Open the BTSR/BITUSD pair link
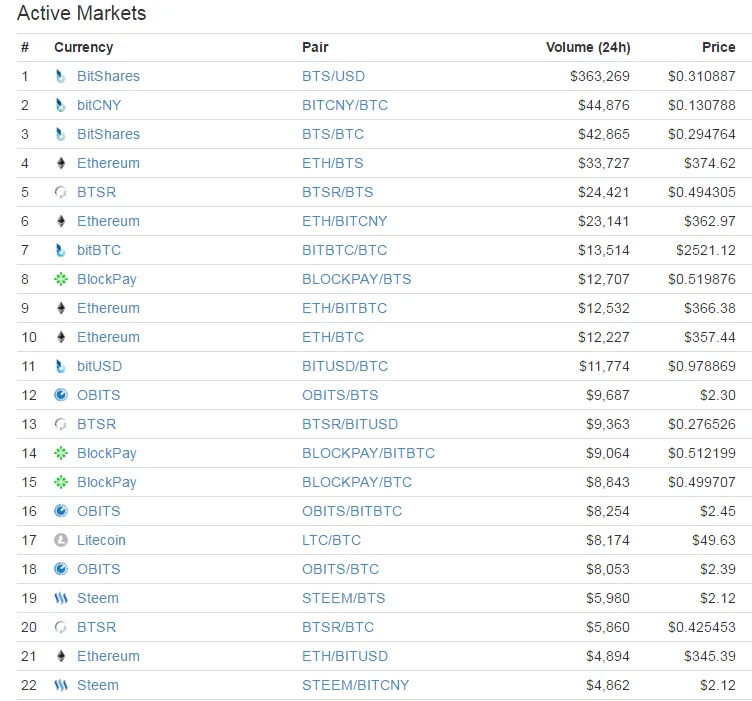The image size is (752, 701). (x=350, y=424)
